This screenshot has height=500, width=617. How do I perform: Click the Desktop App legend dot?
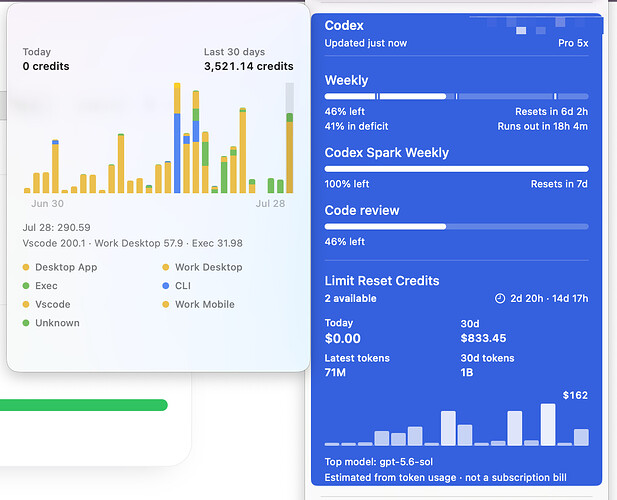pyautogui.click(x=26, y=267)
